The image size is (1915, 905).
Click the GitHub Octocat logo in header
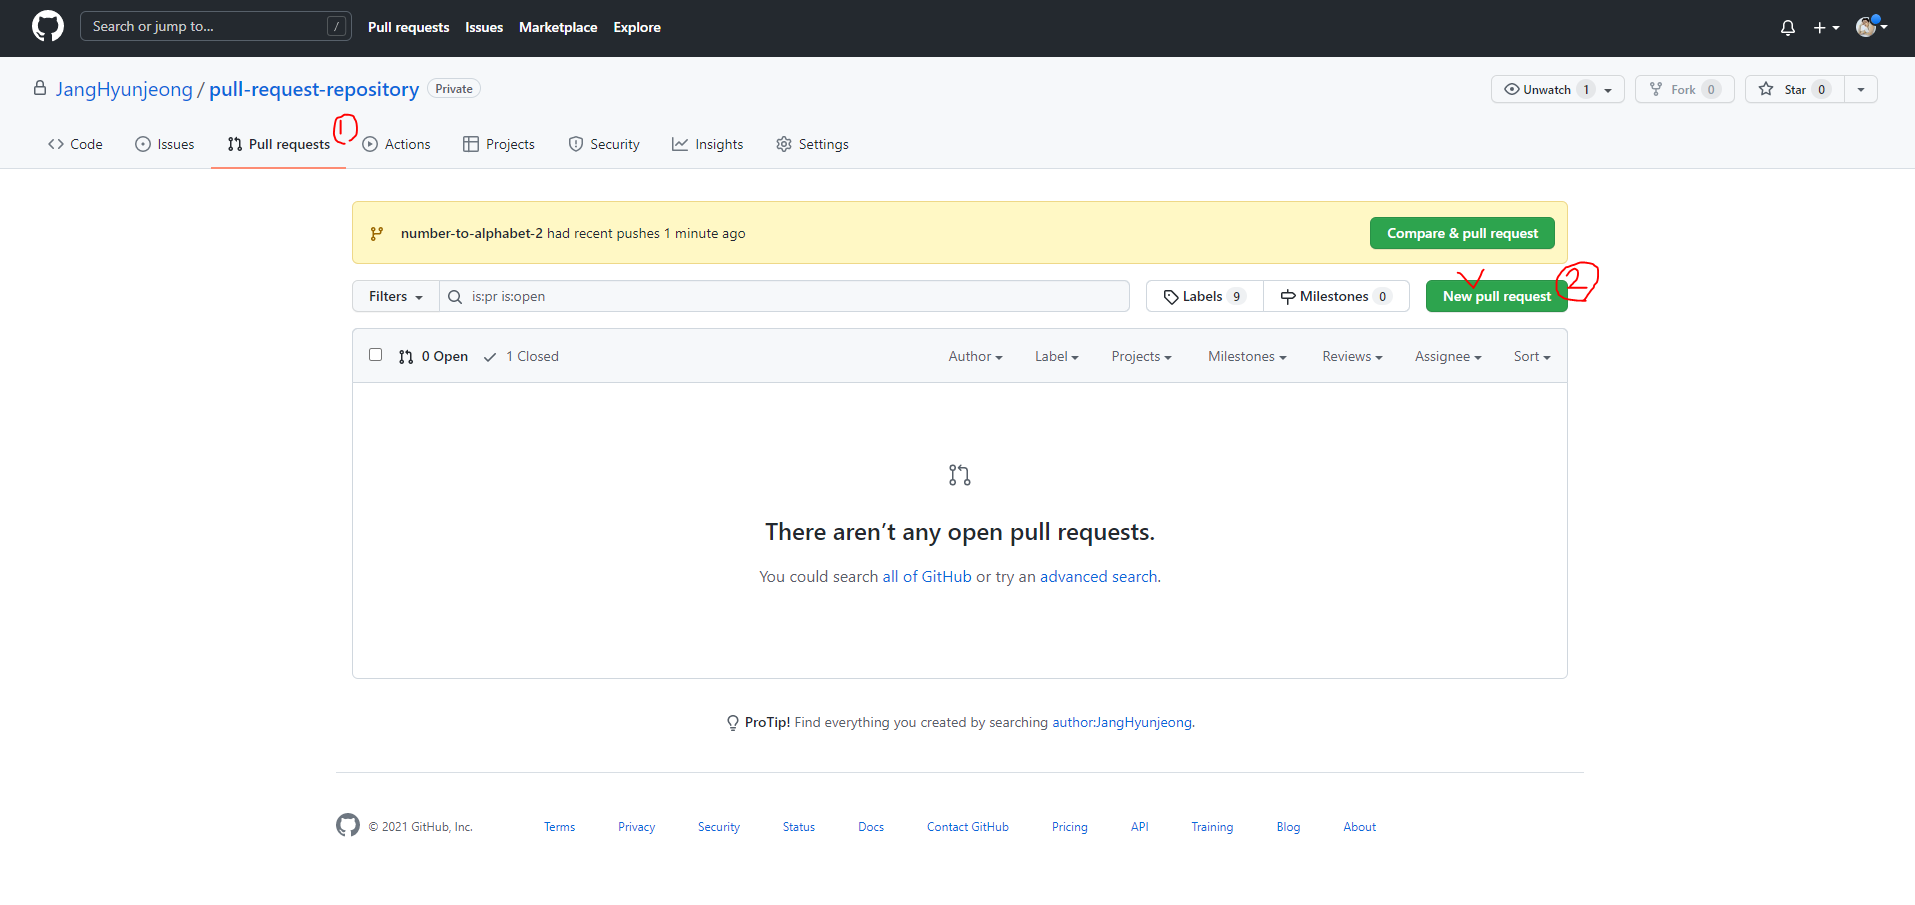point(48,26)
